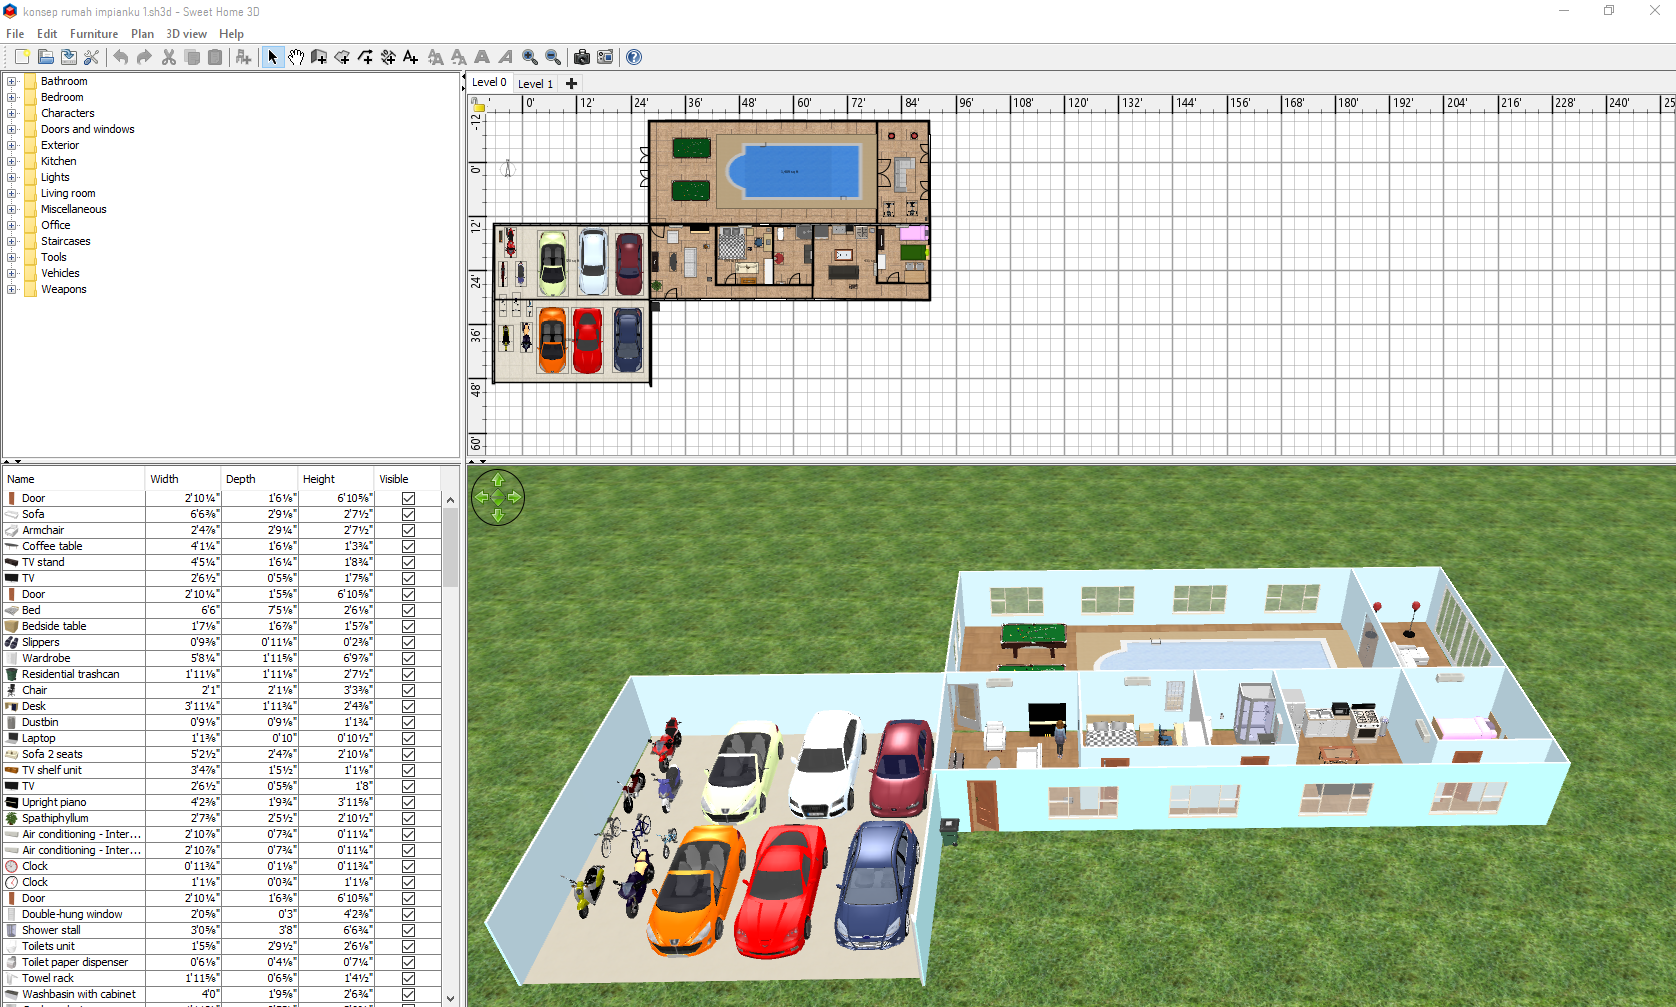Toggle visibility of Shower stall

click(408, 930)
